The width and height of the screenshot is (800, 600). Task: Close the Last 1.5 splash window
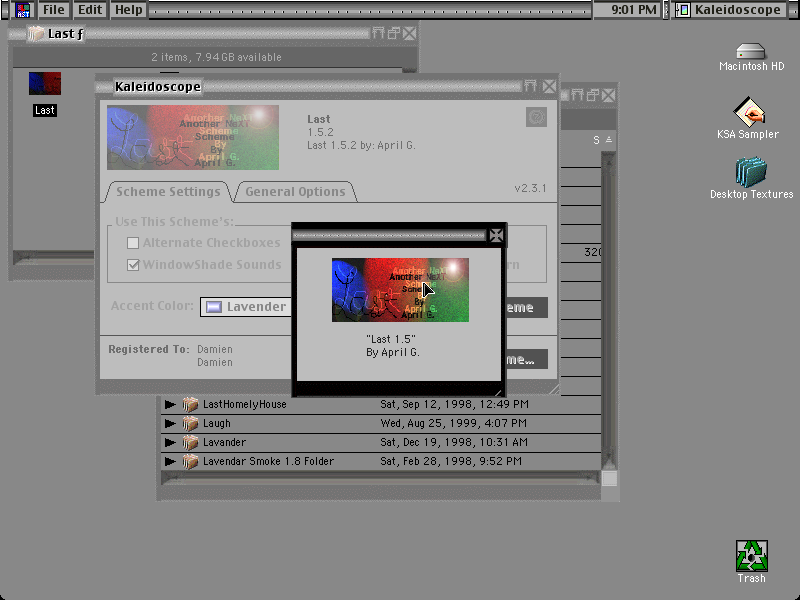[x=496, y=235]
